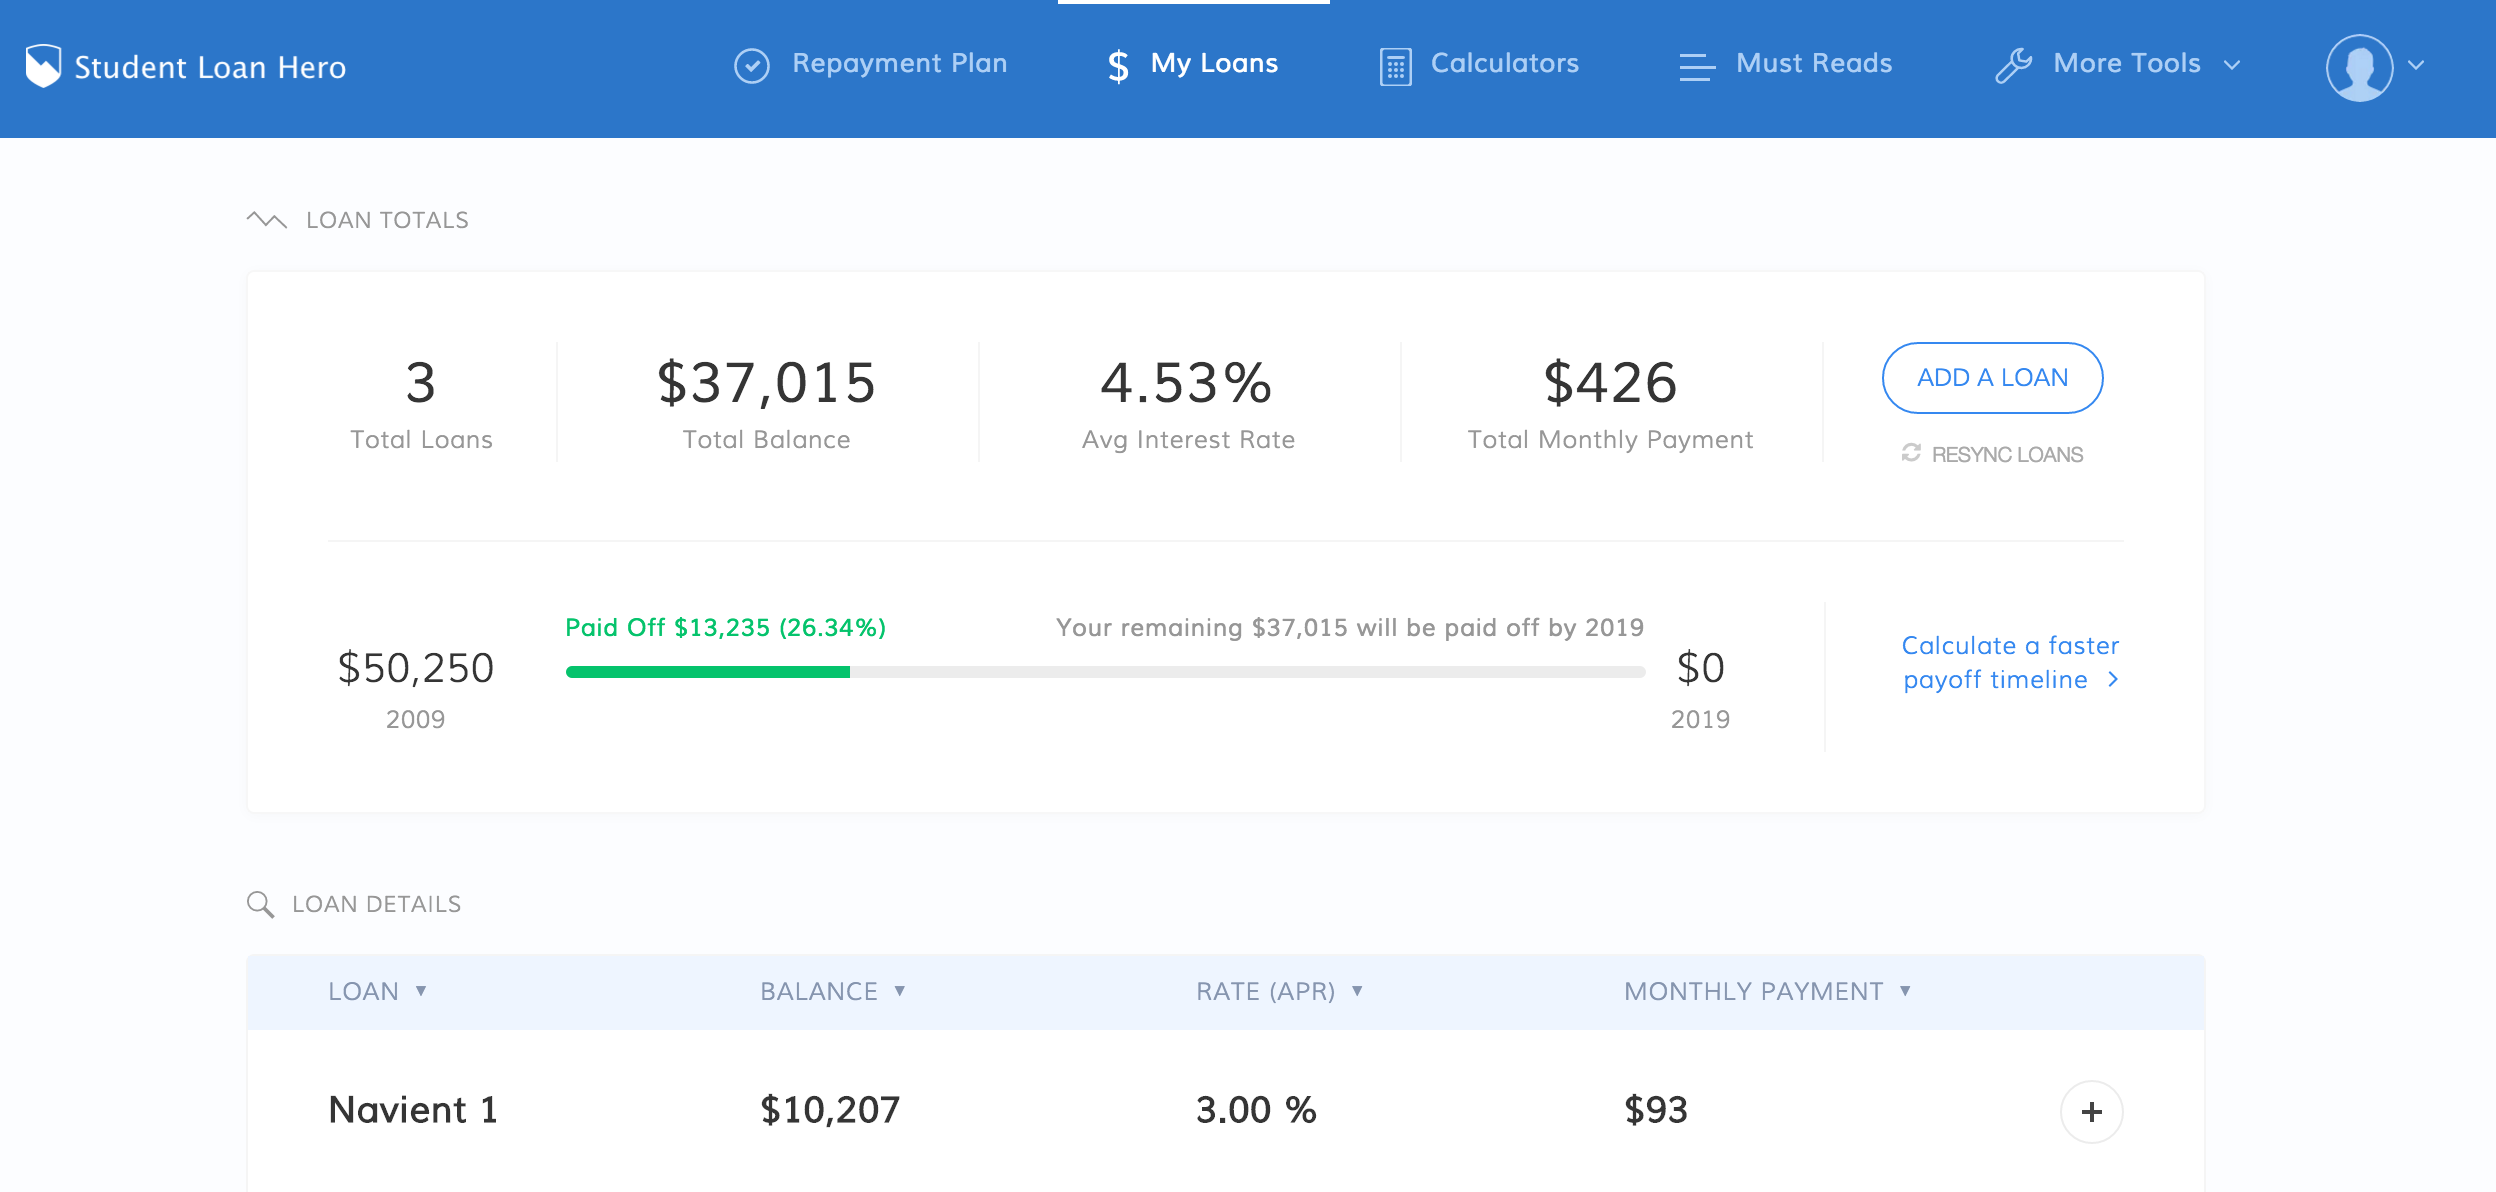This screenshot has height=1192, width=2496.
Task: Click the Resync Loans refresh icon
Action: coord(1912,452)
